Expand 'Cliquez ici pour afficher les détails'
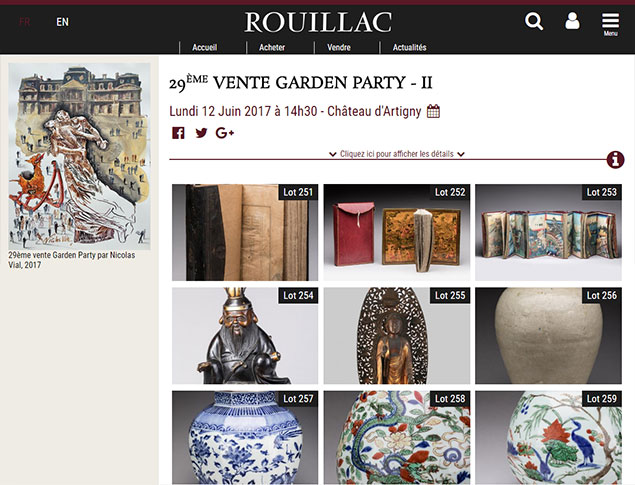Image resolution: width=635 pixels, height=485 pixels. point(396,154)
